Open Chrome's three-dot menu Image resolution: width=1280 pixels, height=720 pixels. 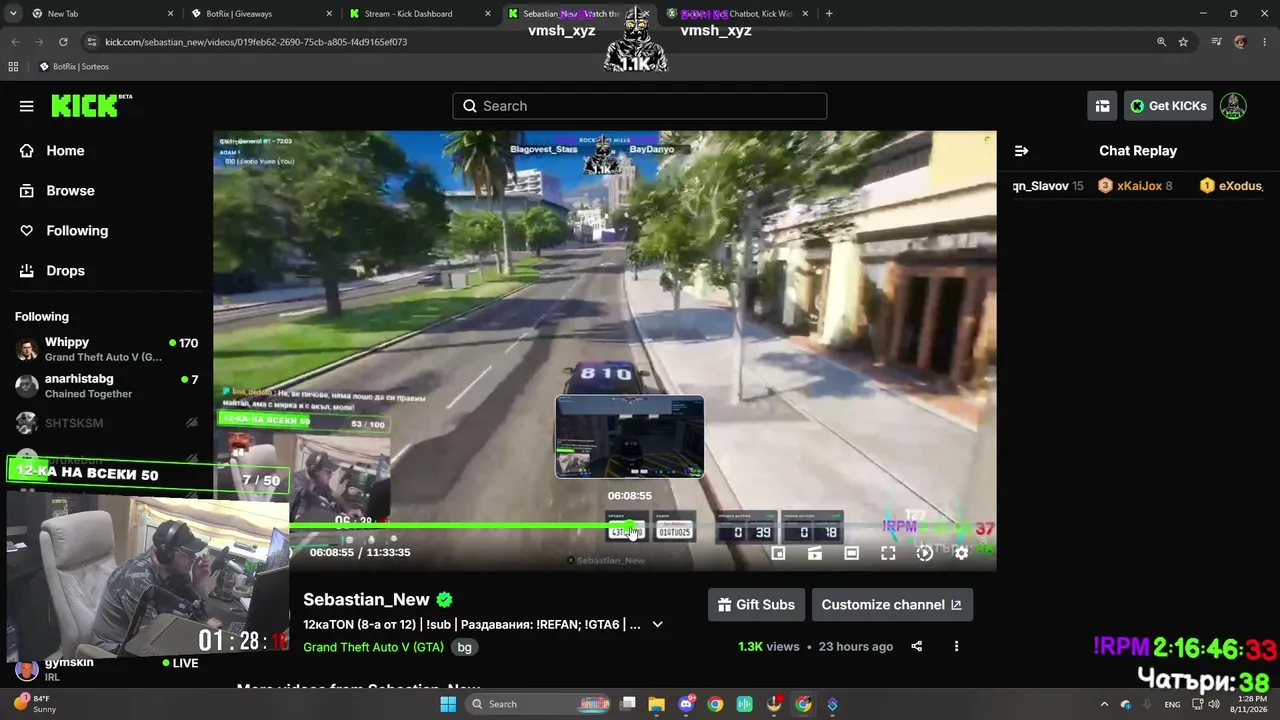(1264, 42)
